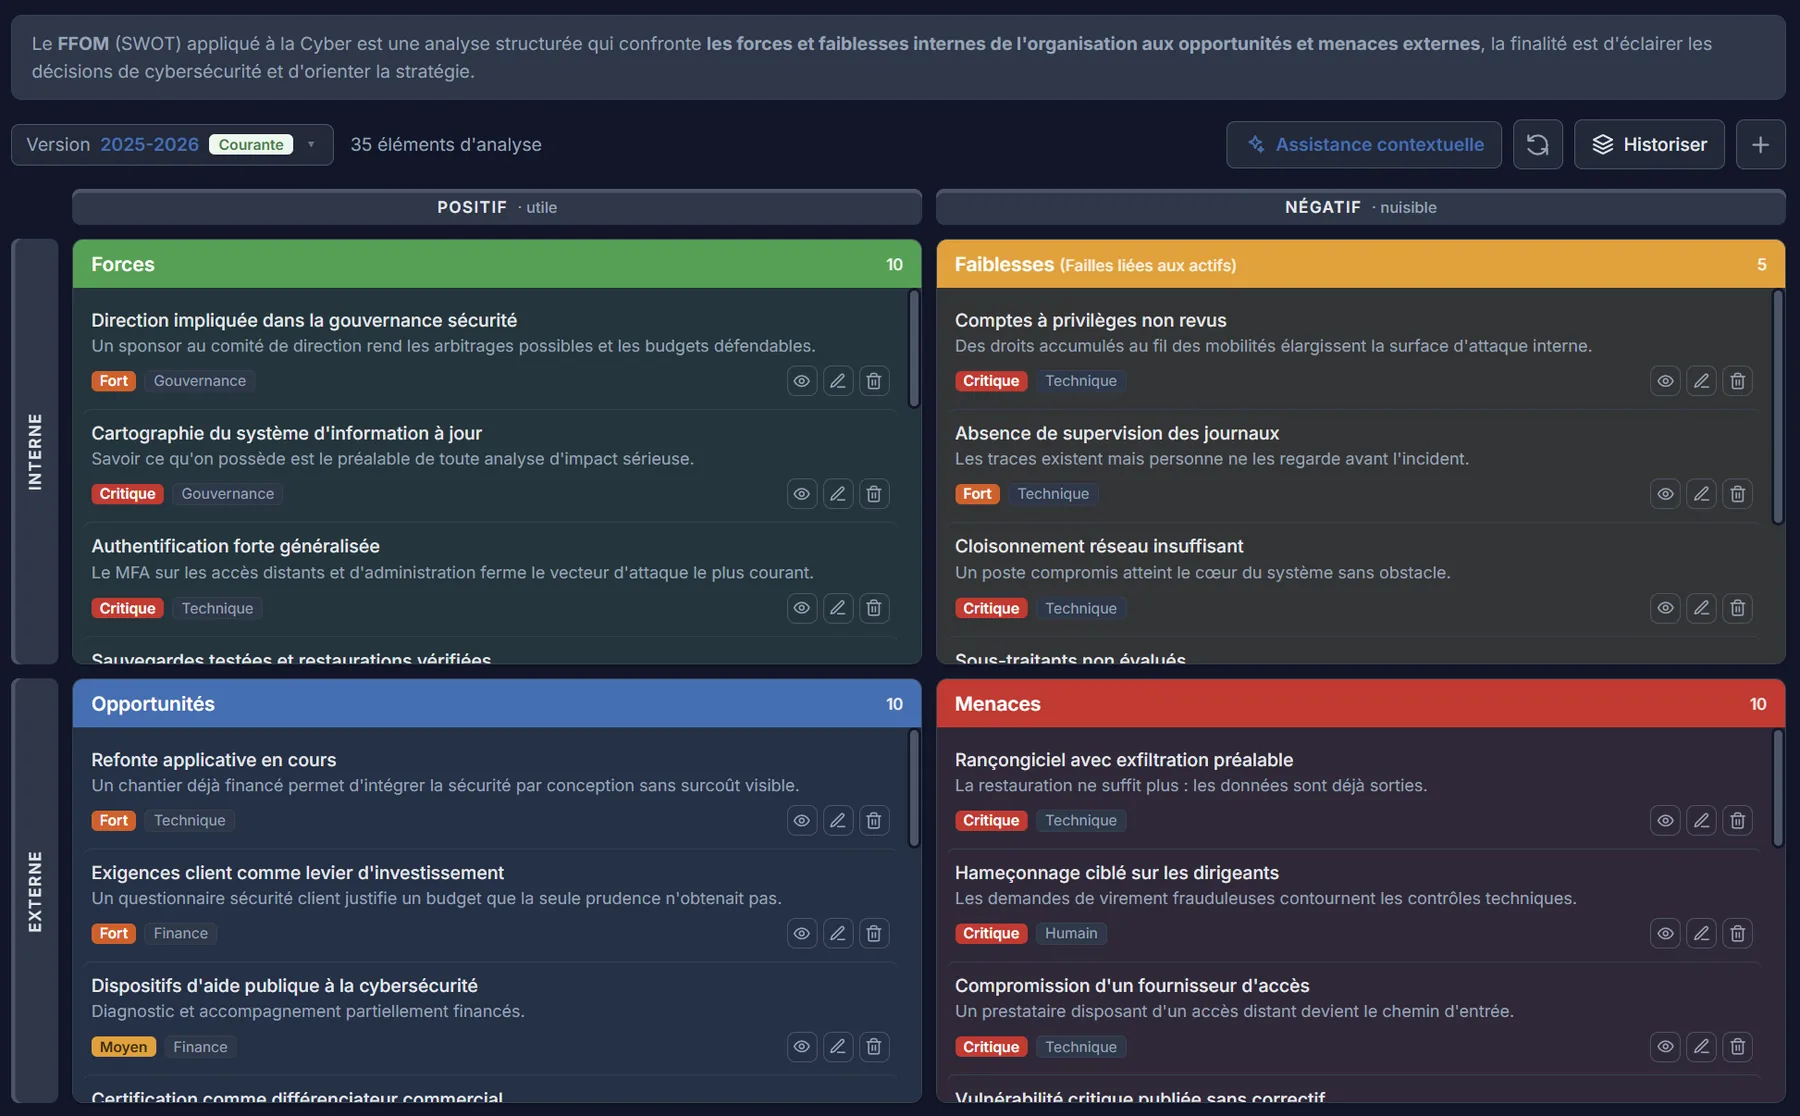The width and height of the screenshot is (1800, 1116).
Task: Edit 'Dispositifs d'aide publique à la cybersécurité'
Action: [x=838, y=1047]
